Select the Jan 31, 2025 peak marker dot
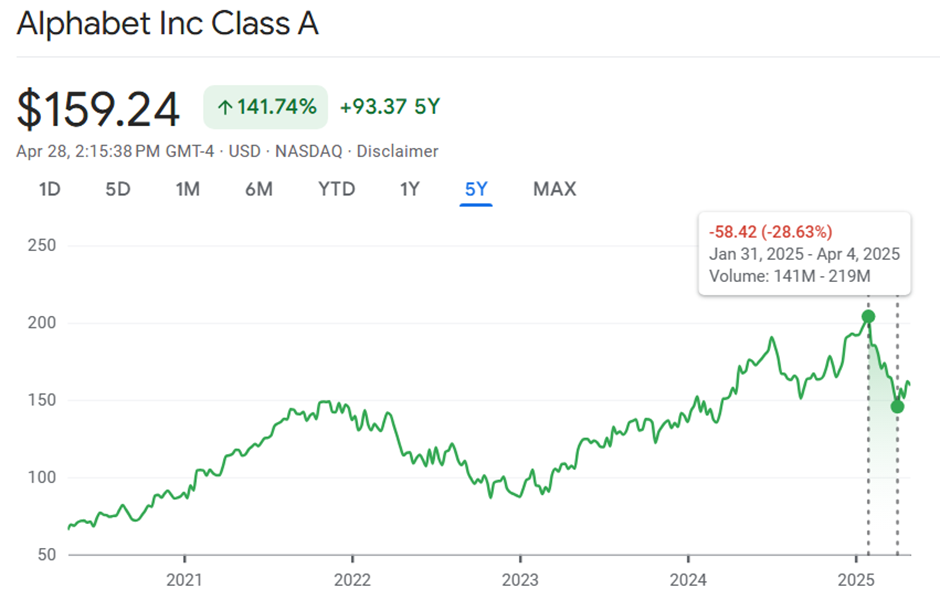The height and width of the screenshot is (599, 940). pos(868,317)
